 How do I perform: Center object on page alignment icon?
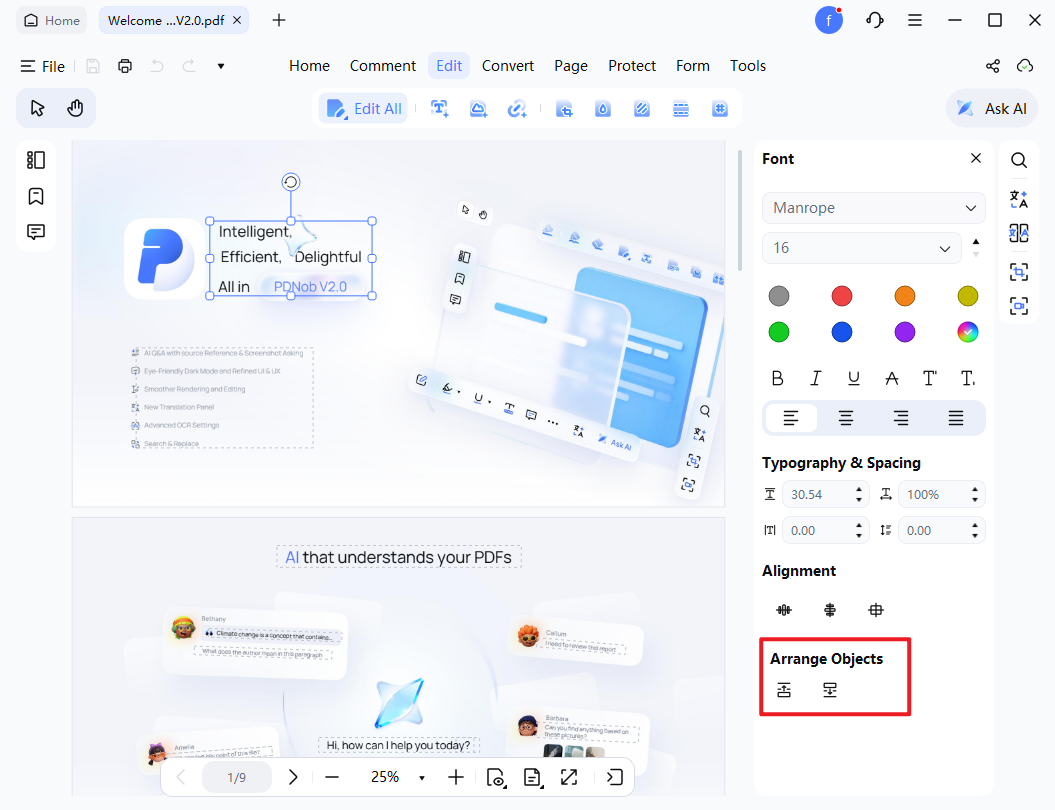[875, 610]
